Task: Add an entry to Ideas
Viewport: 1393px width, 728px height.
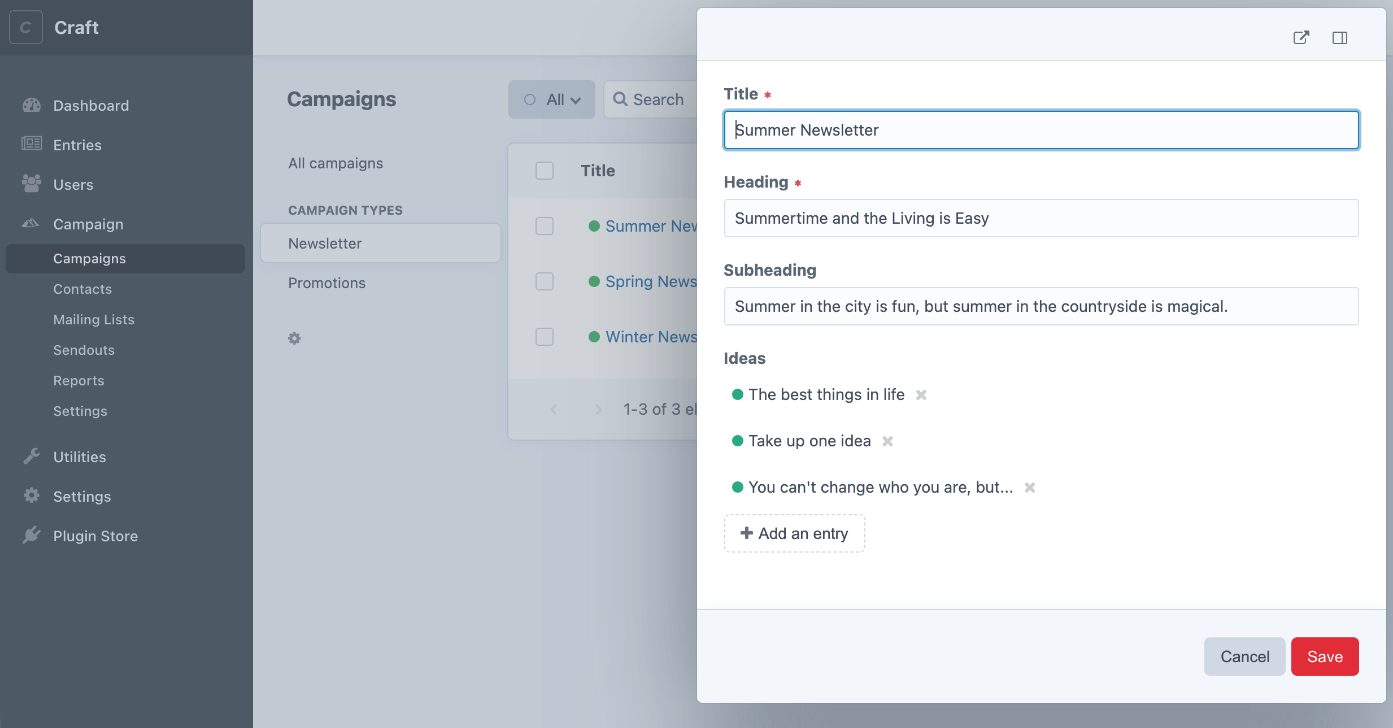Action: (794, 534)
